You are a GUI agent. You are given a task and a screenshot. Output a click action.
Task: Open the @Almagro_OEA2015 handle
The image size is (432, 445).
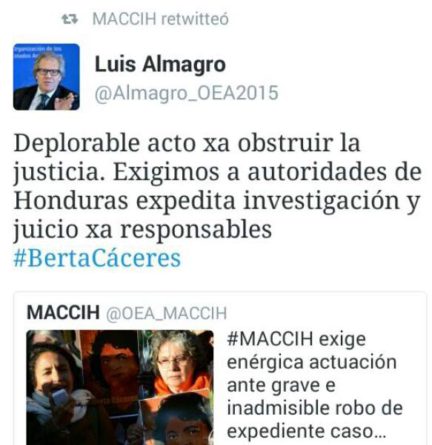click(x=186, y=93)
